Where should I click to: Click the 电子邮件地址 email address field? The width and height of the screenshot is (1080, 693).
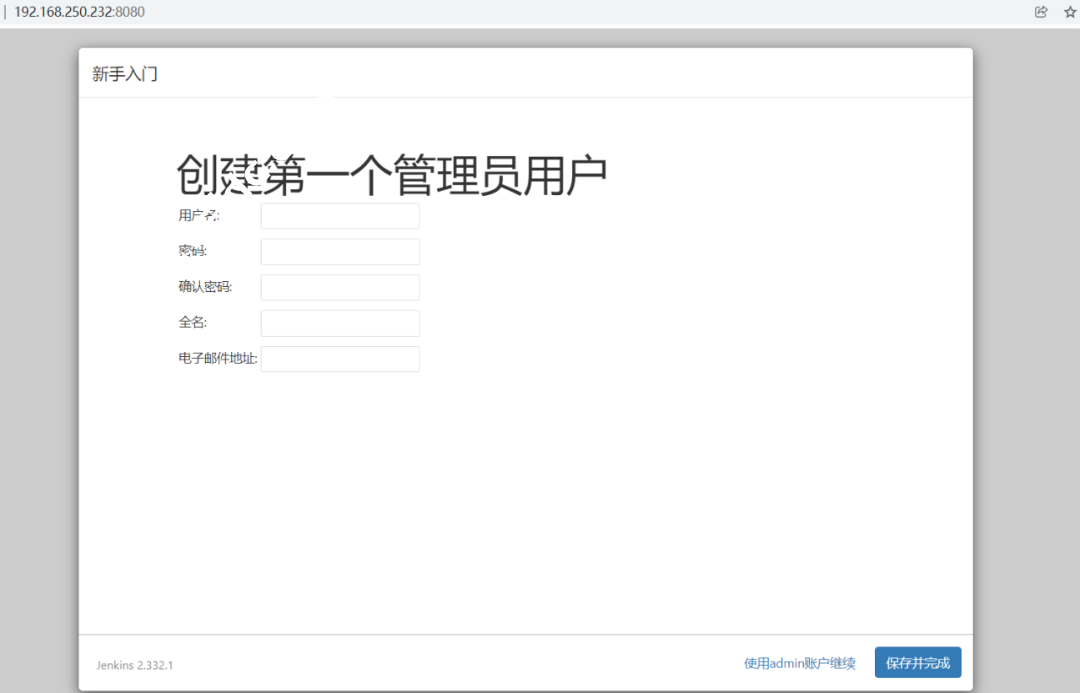pyautogui.click(x=340, y=359)
